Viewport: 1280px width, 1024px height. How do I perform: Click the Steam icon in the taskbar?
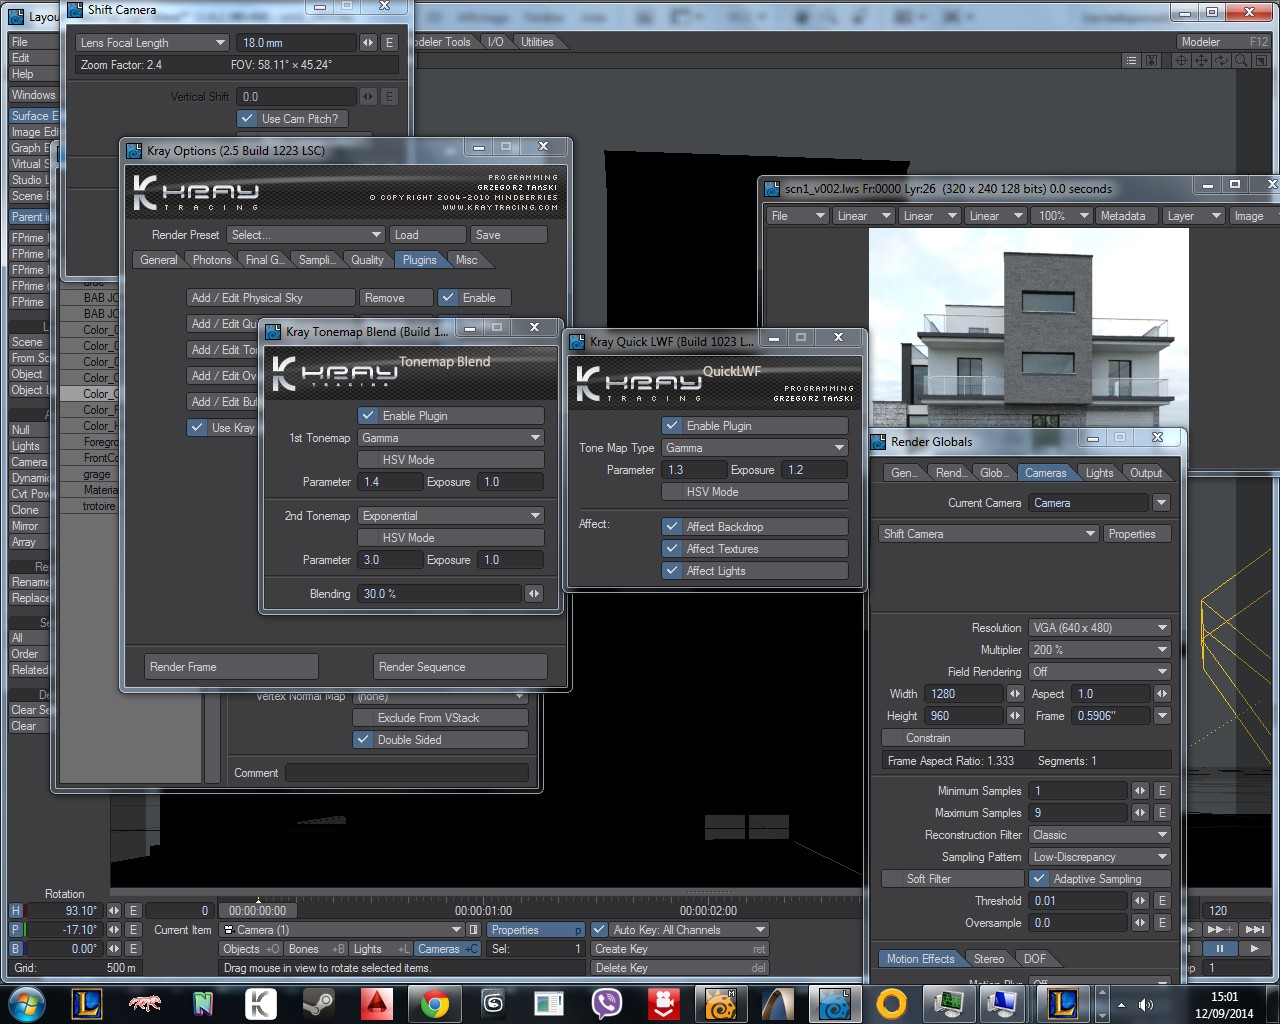(319, 1003)
